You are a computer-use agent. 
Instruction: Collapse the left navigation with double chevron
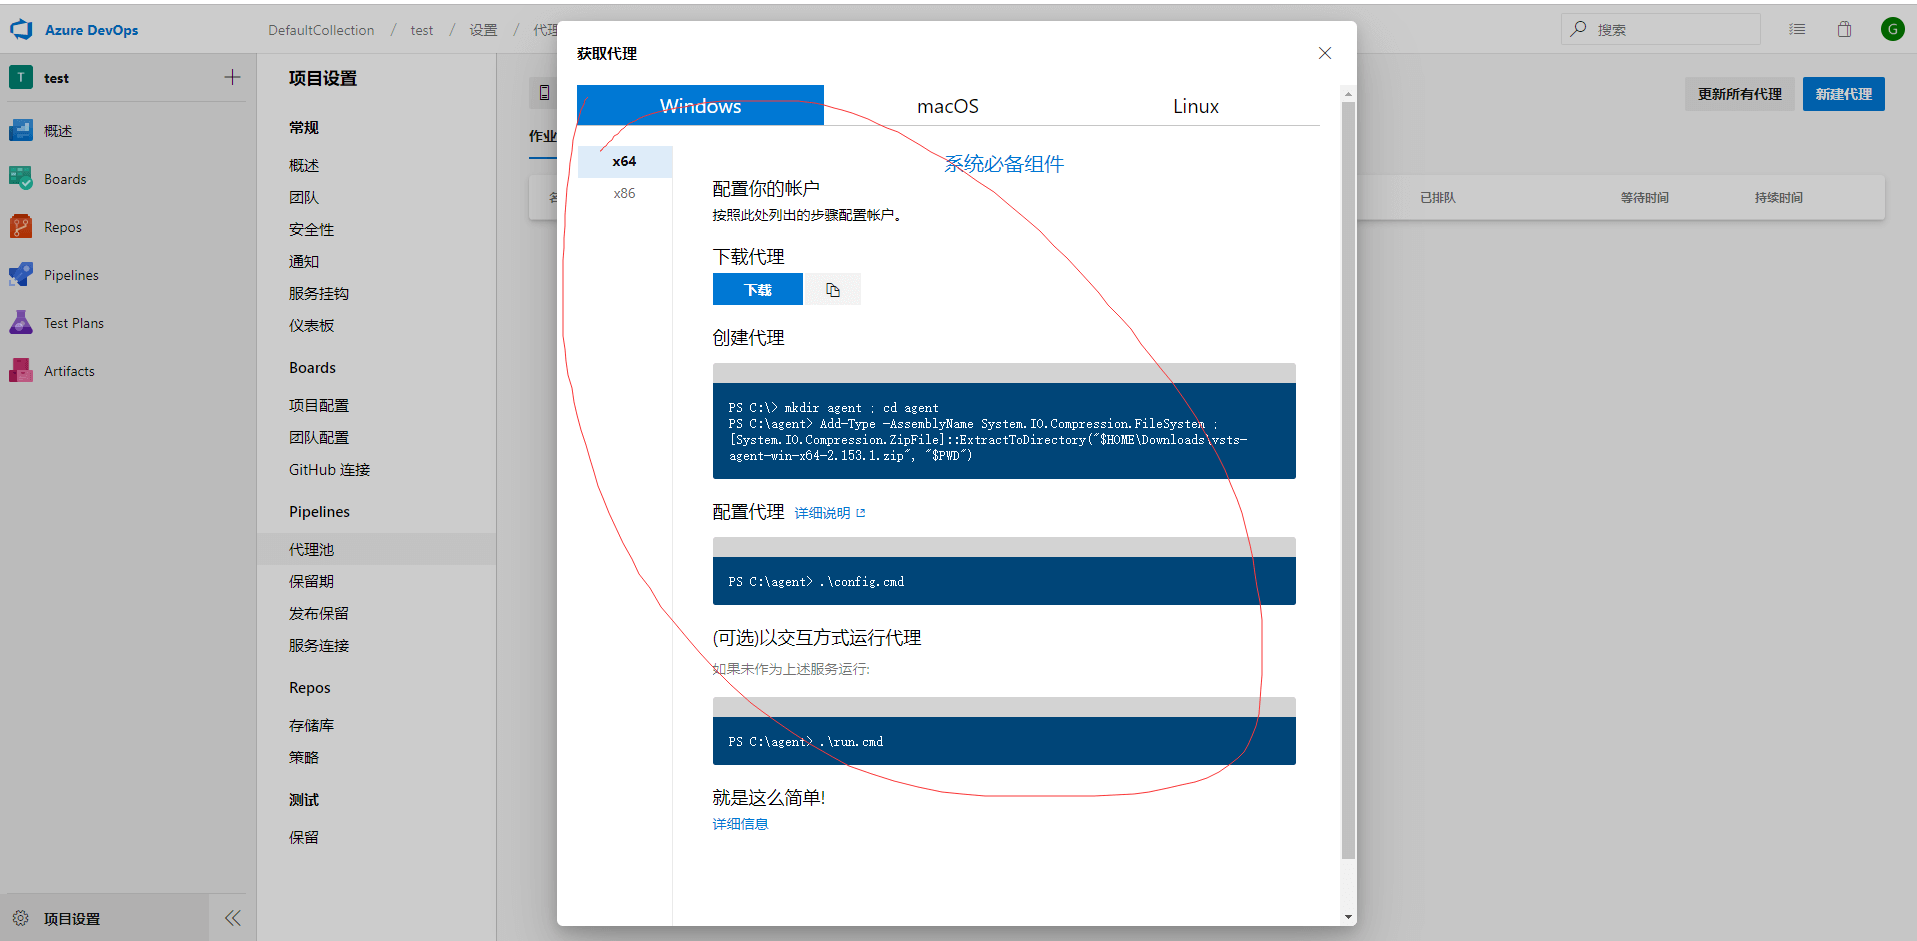click(x=232, y=918)
